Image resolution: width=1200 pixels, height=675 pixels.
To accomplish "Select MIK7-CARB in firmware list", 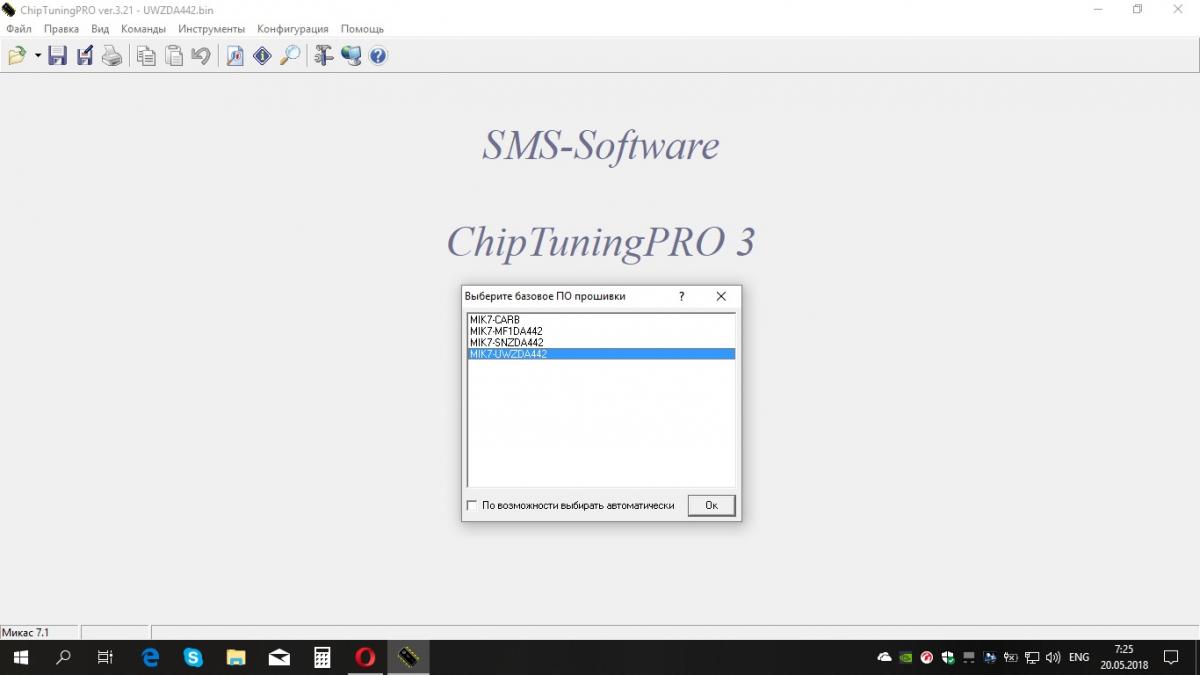I will pyautogui.click(x=601, y=320).
